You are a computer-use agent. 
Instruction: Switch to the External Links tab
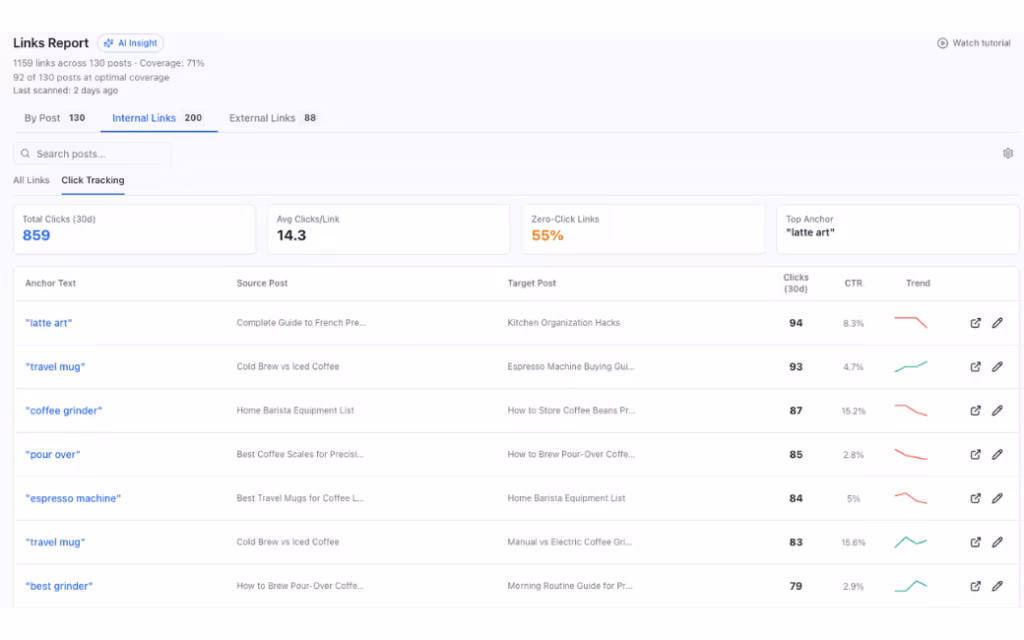pos(272,118)
